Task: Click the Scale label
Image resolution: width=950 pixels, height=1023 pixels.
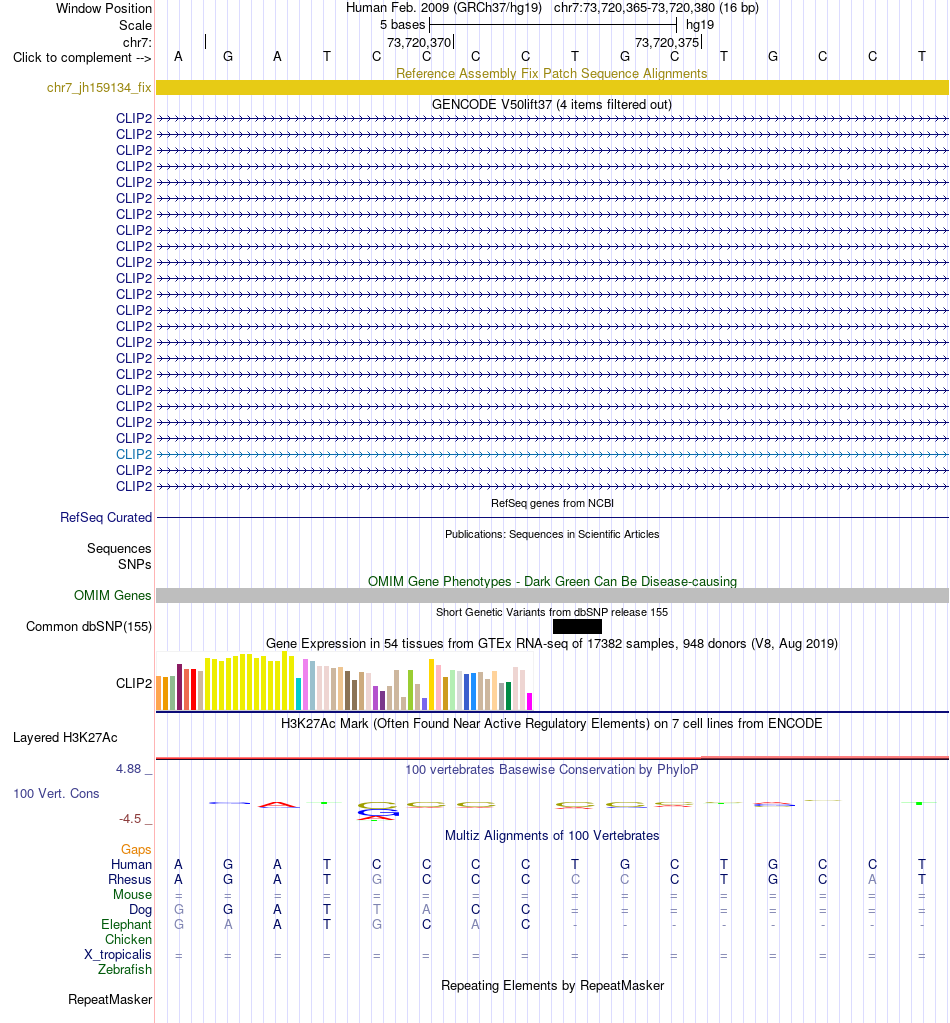Action: point(135,25)
